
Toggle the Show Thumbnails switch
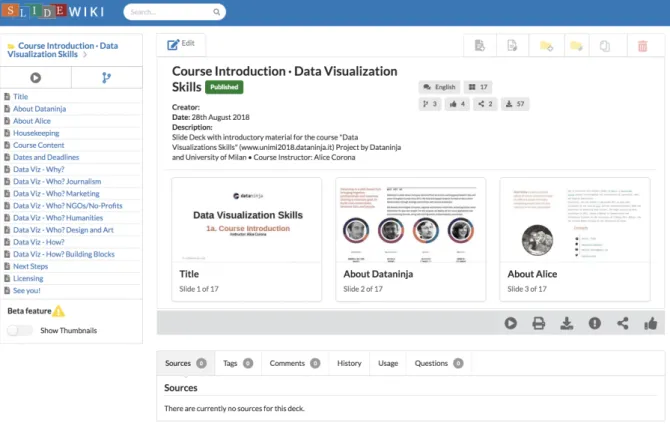click(20, 330)
